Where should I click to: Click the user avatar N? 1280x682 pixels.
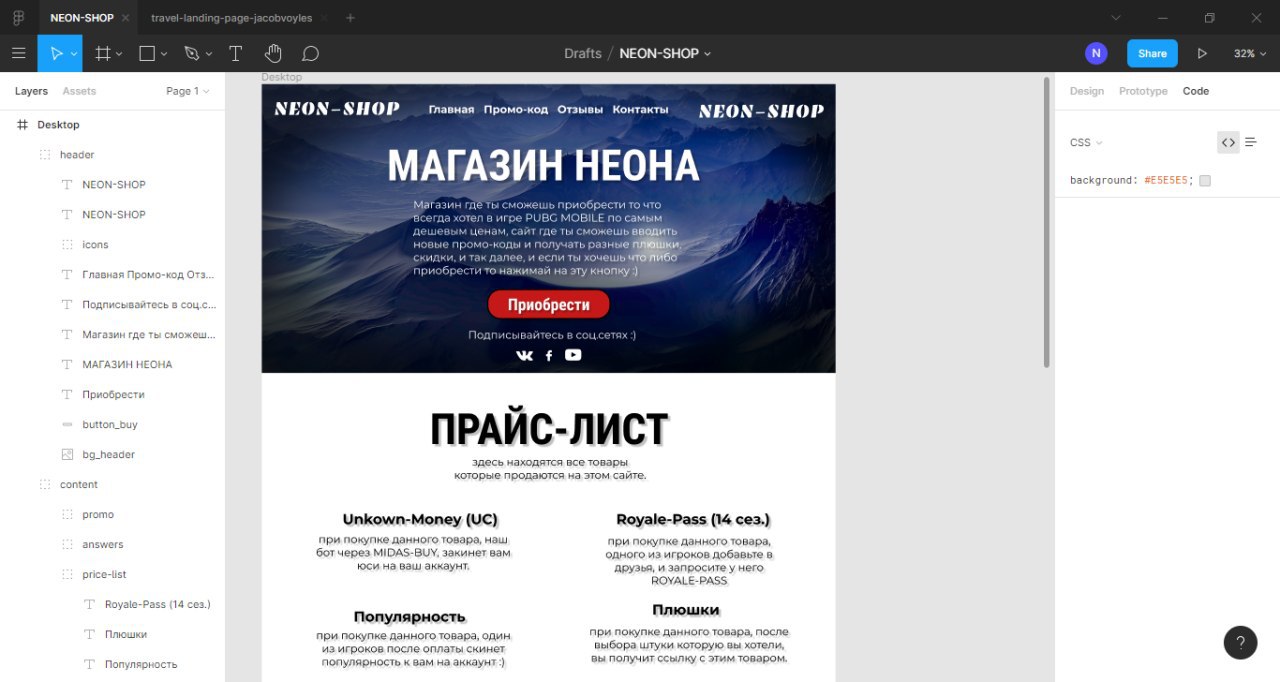point(1096,53)
